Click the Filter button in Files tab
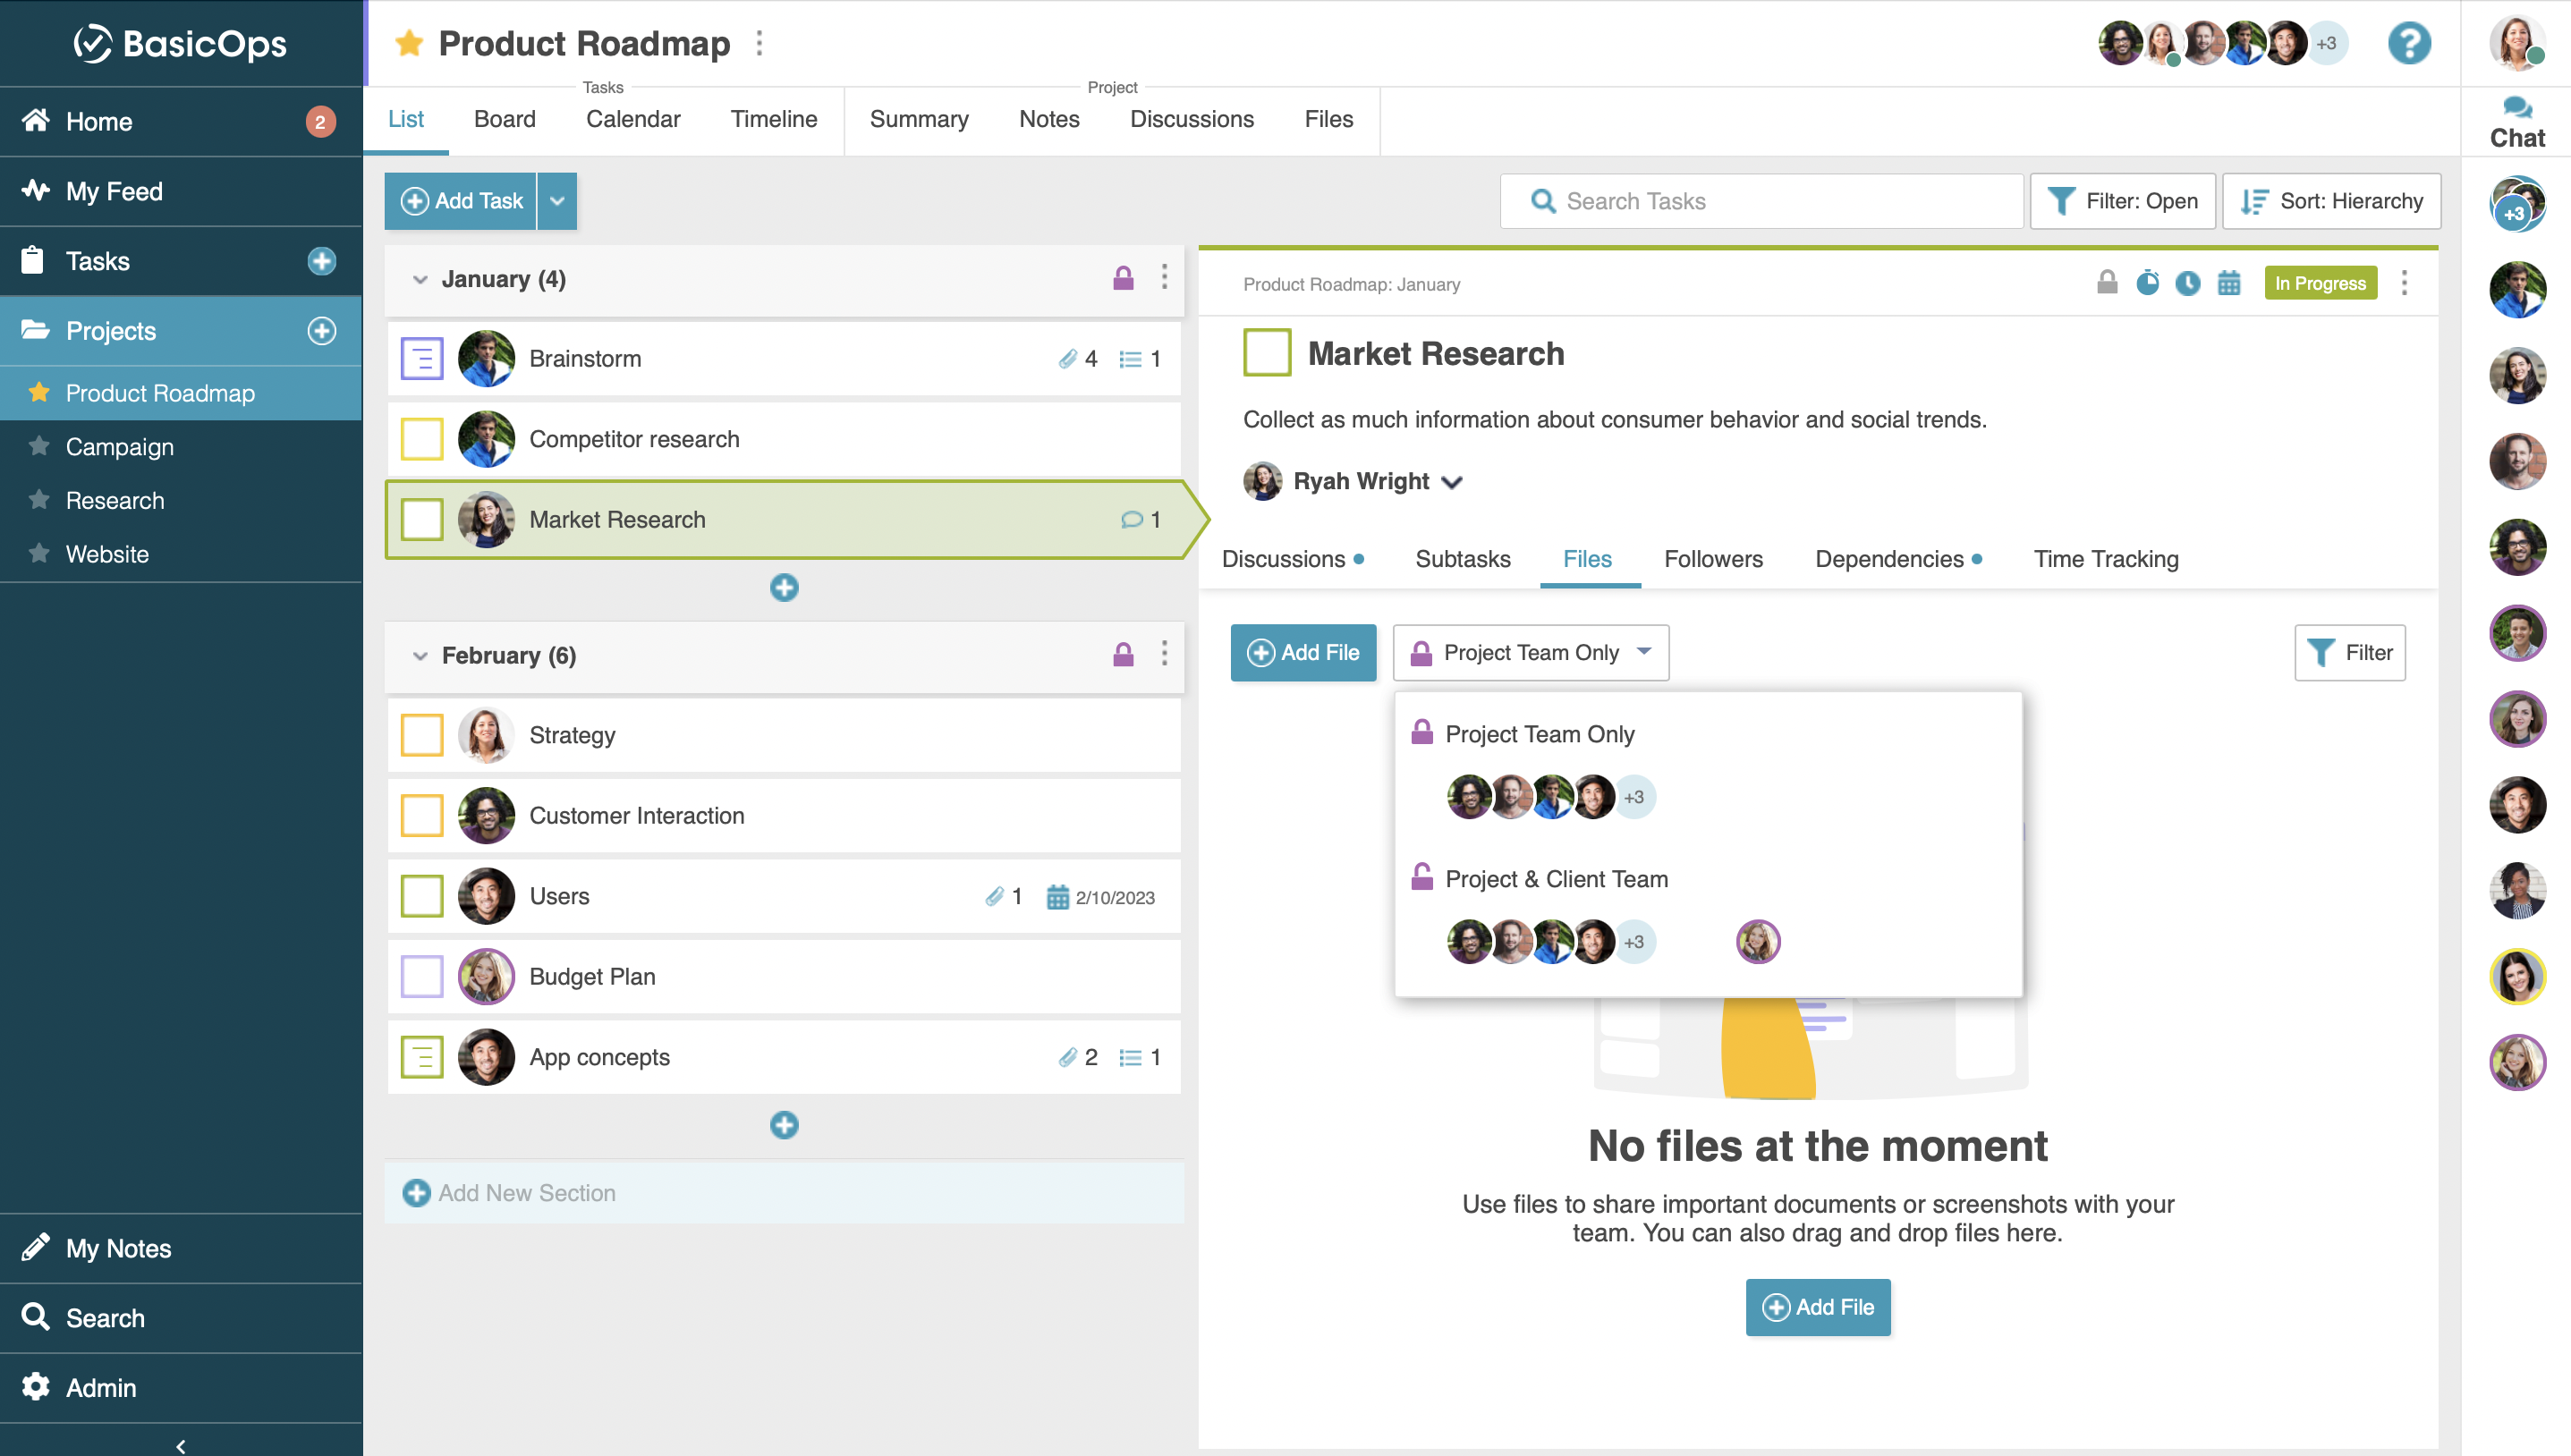The image size is (2571, 1456). (2349, 653)
